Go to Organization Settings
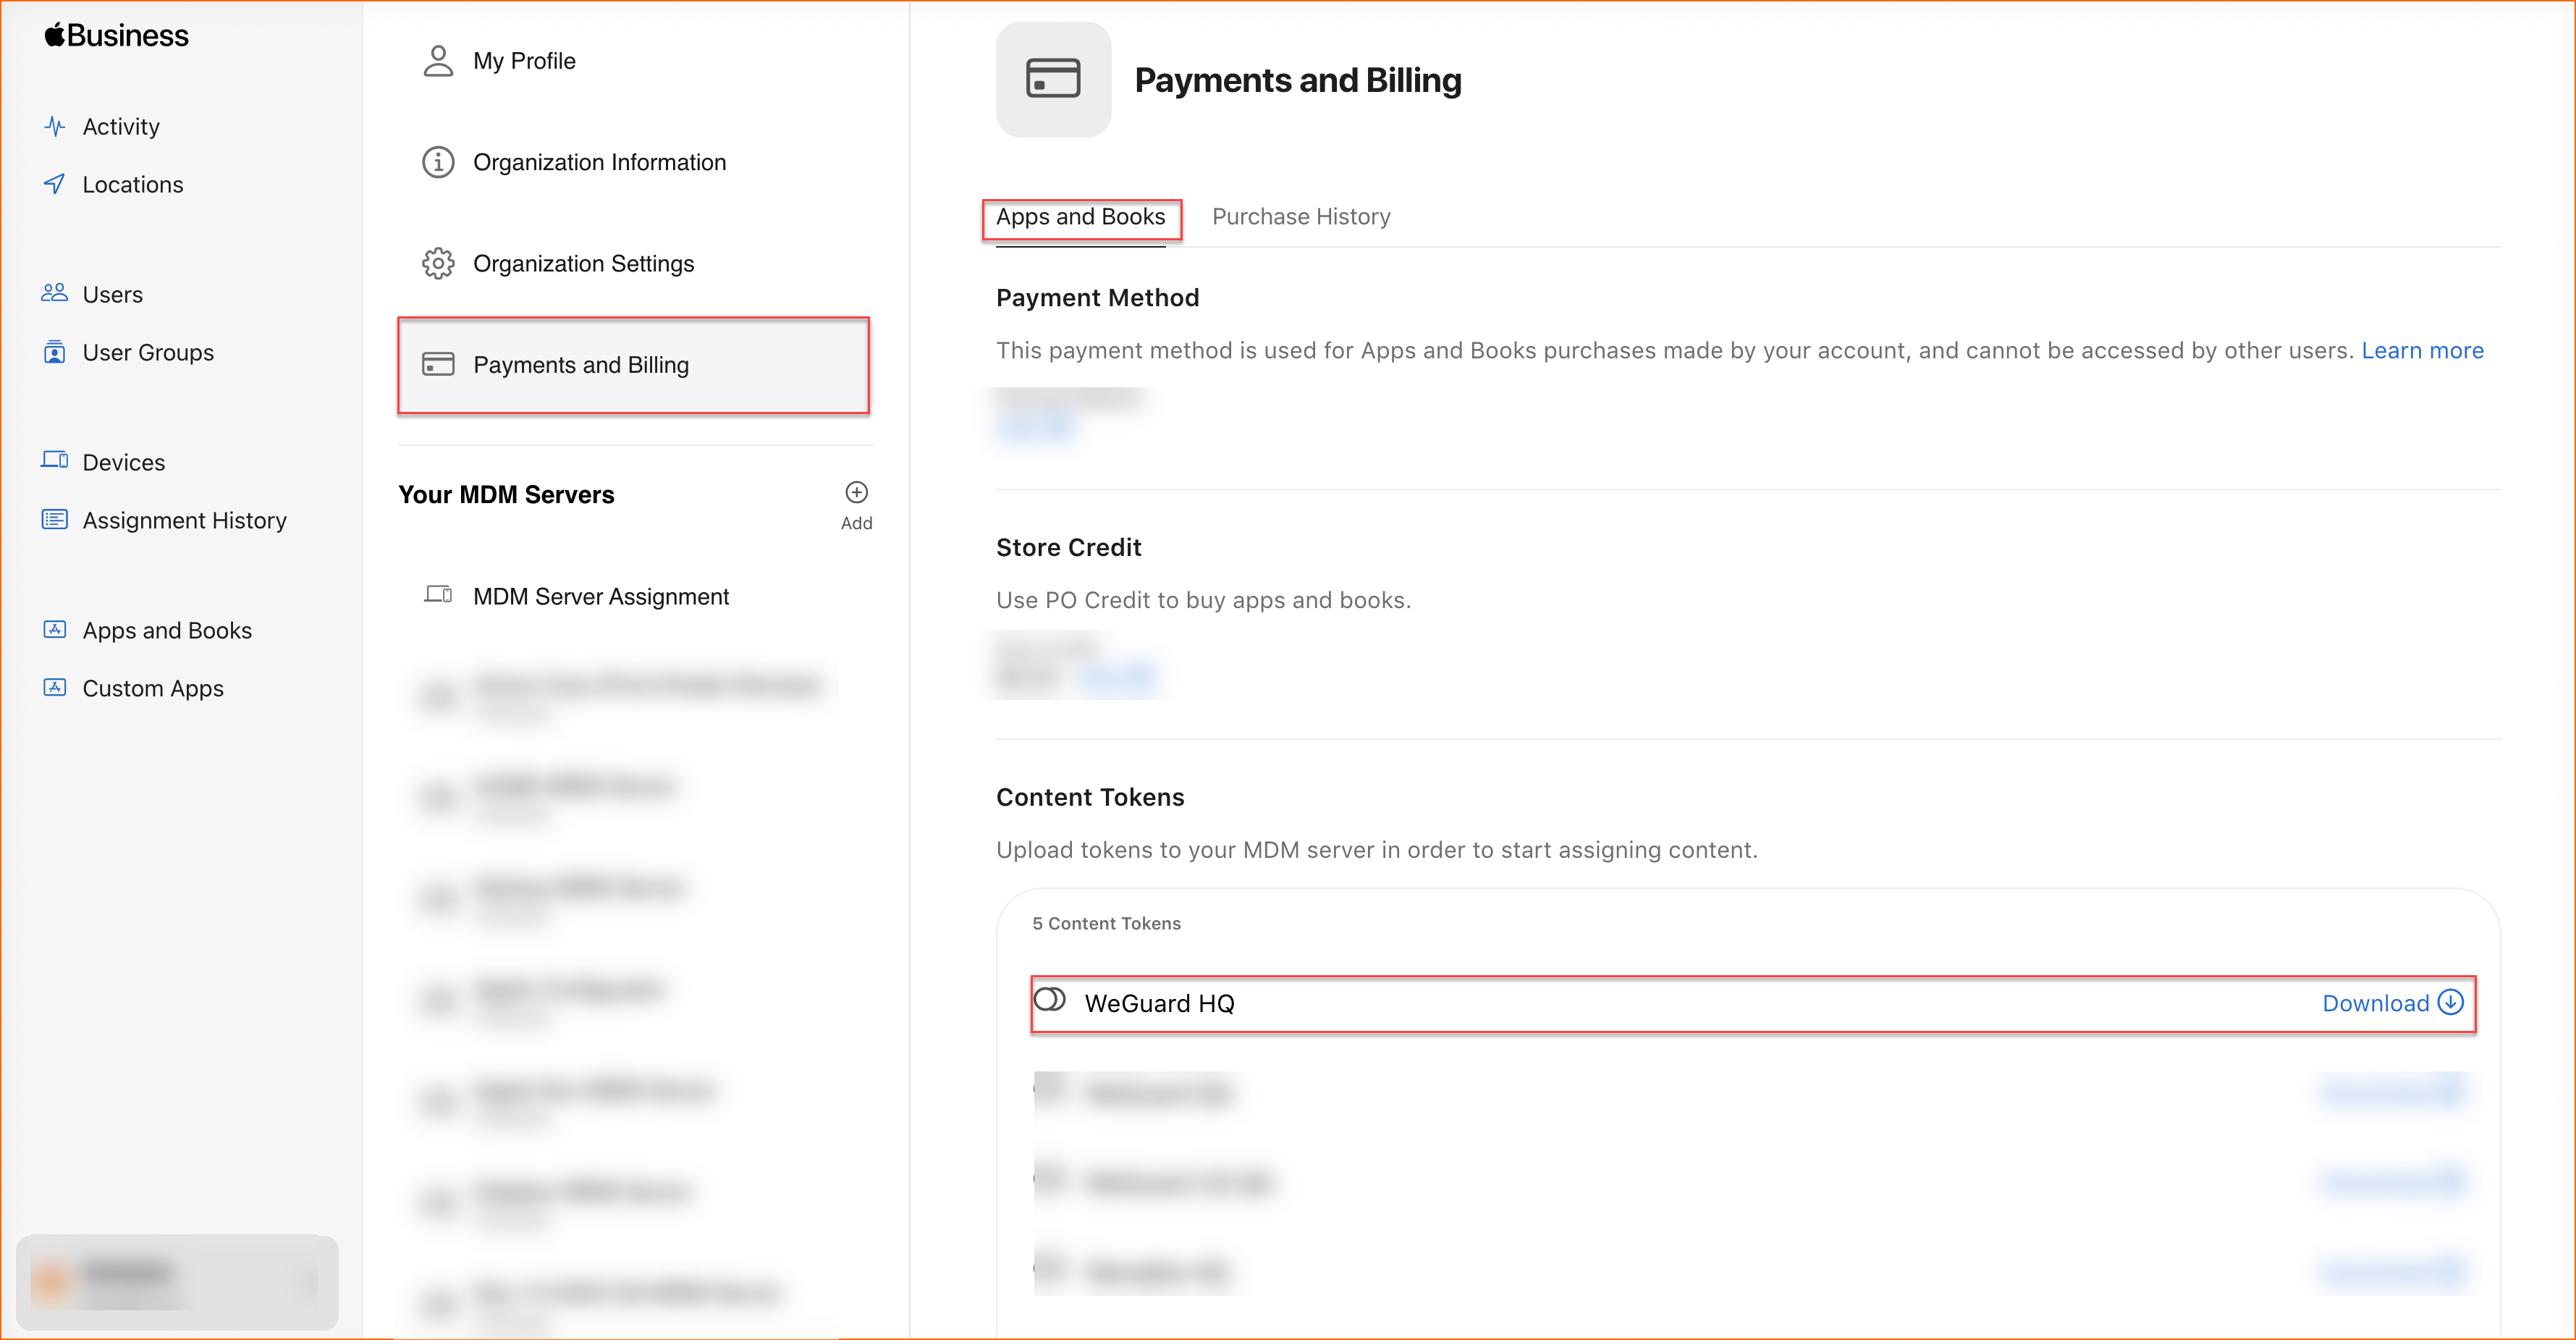 pyautogui.click(x=583, y=264)
